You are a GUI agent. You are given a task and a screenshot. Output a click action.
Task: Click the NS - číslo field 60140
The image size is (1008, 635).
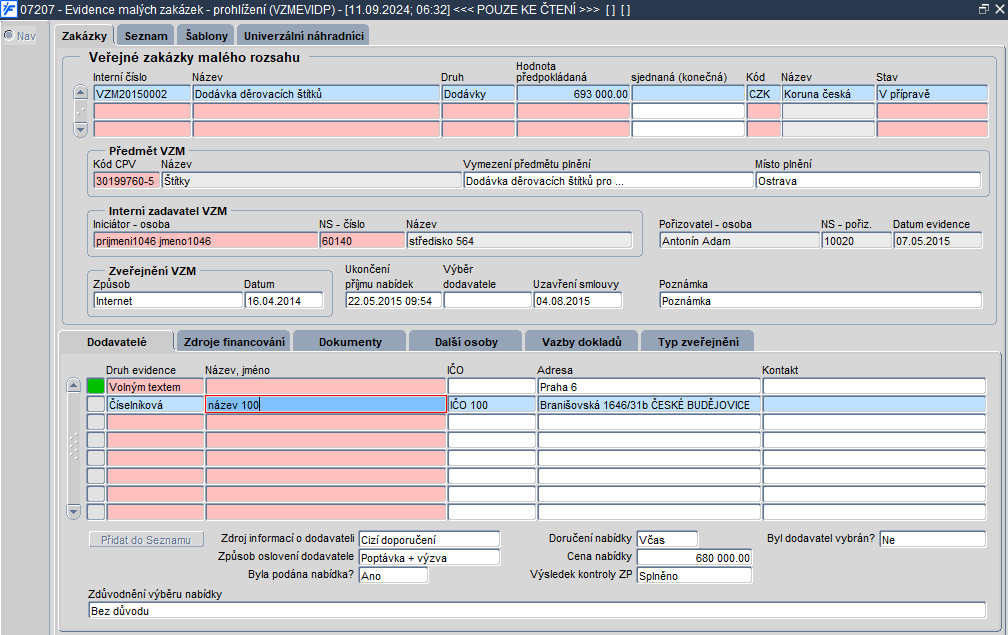pos(363,241)
